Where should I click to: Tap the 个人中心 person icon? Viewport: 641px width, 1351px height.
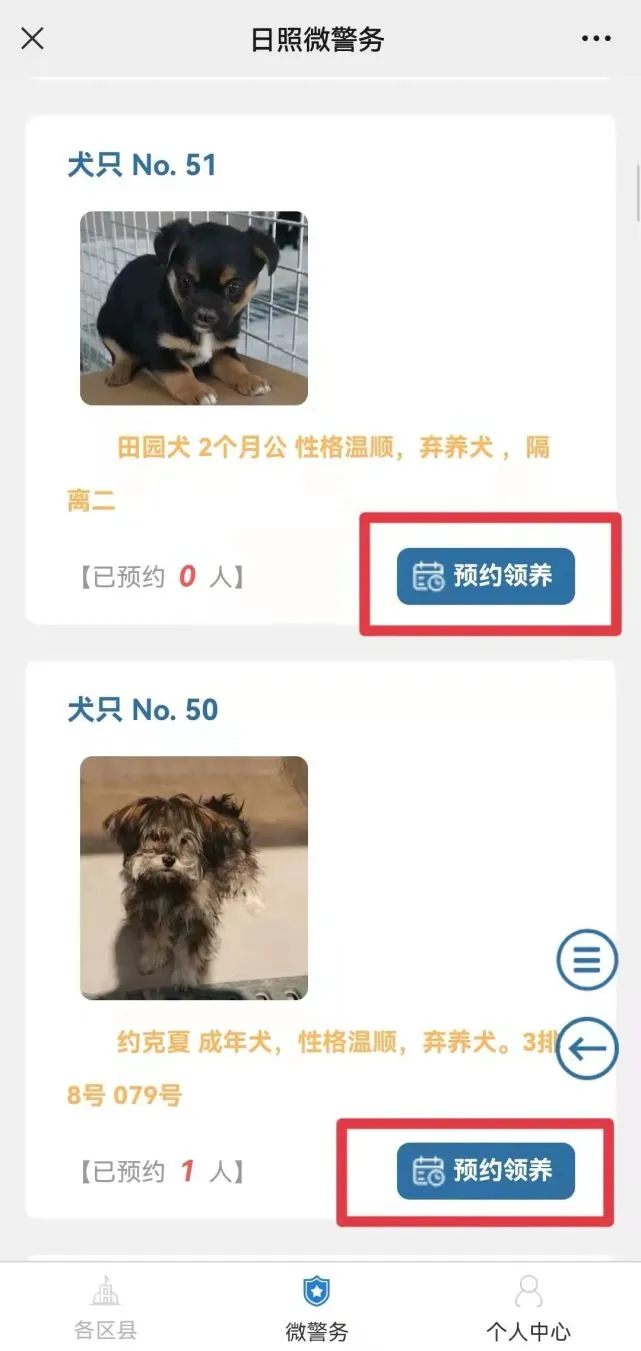[528, 1291]
